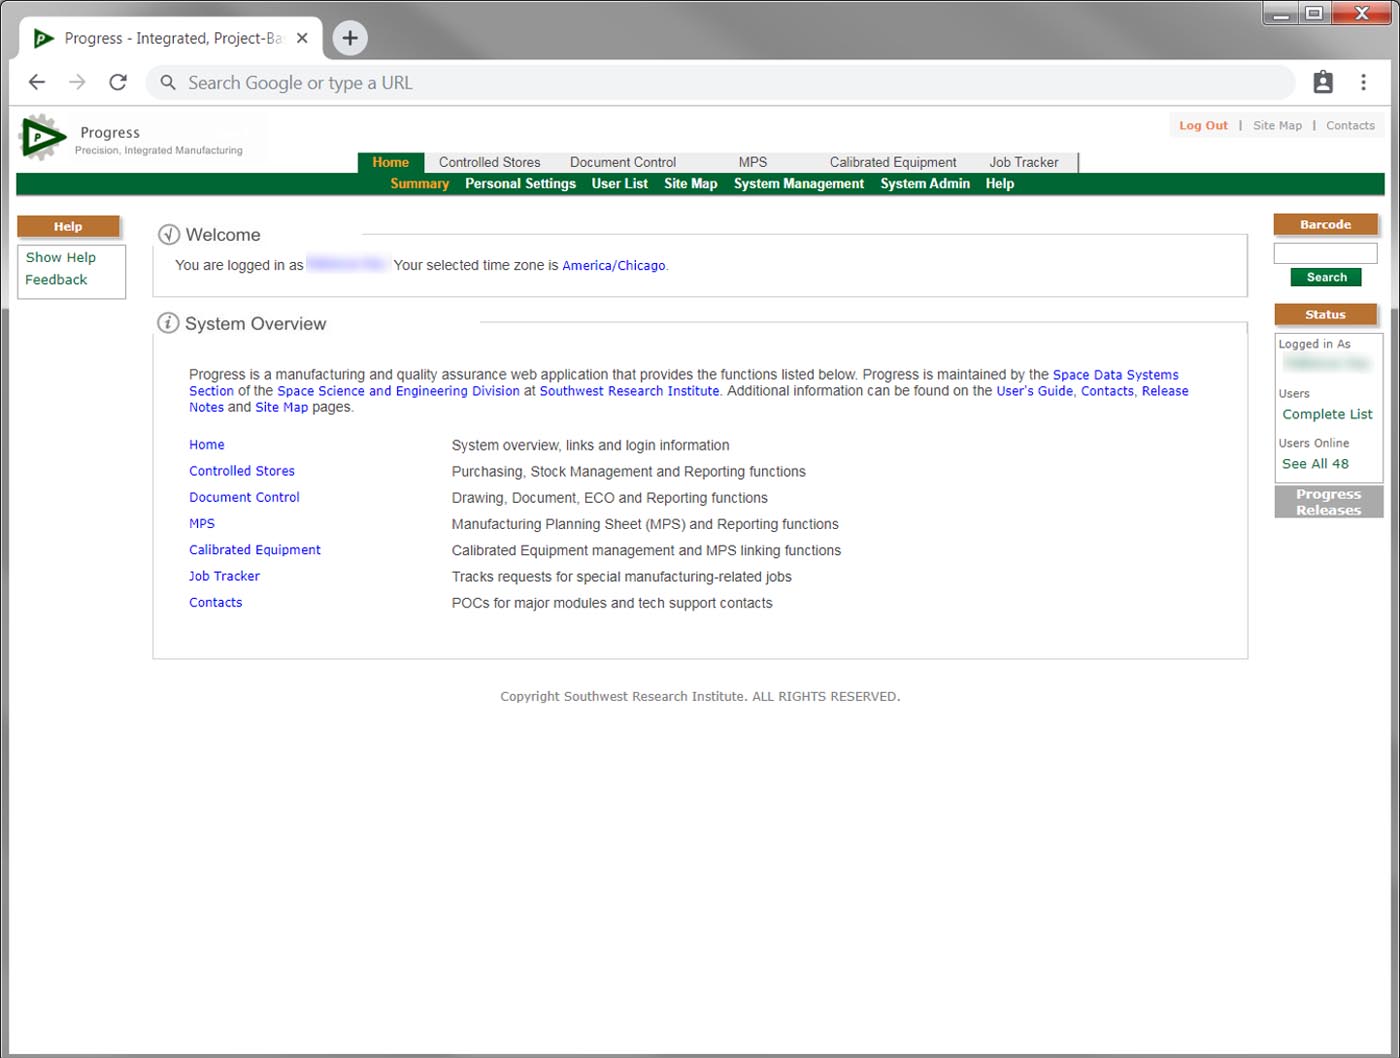1400x1058 pixels.
Task: Select Personal Settings in the green submenu
Action: click(x=520, y=184)
